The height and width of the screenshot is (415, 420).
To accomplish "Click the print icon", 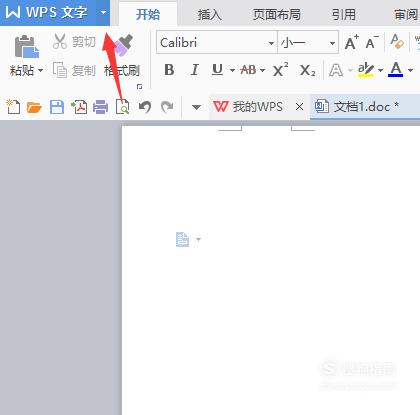I will (x=100, y=107).
